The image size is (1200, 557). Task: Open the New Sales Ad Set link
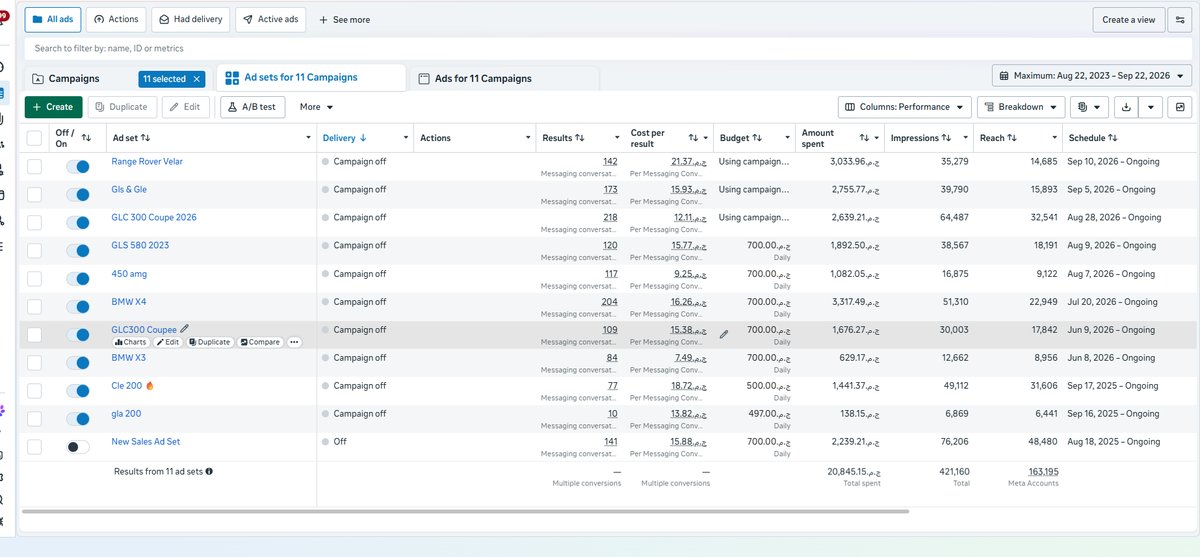pyautogui.click(x=146, y=441)
